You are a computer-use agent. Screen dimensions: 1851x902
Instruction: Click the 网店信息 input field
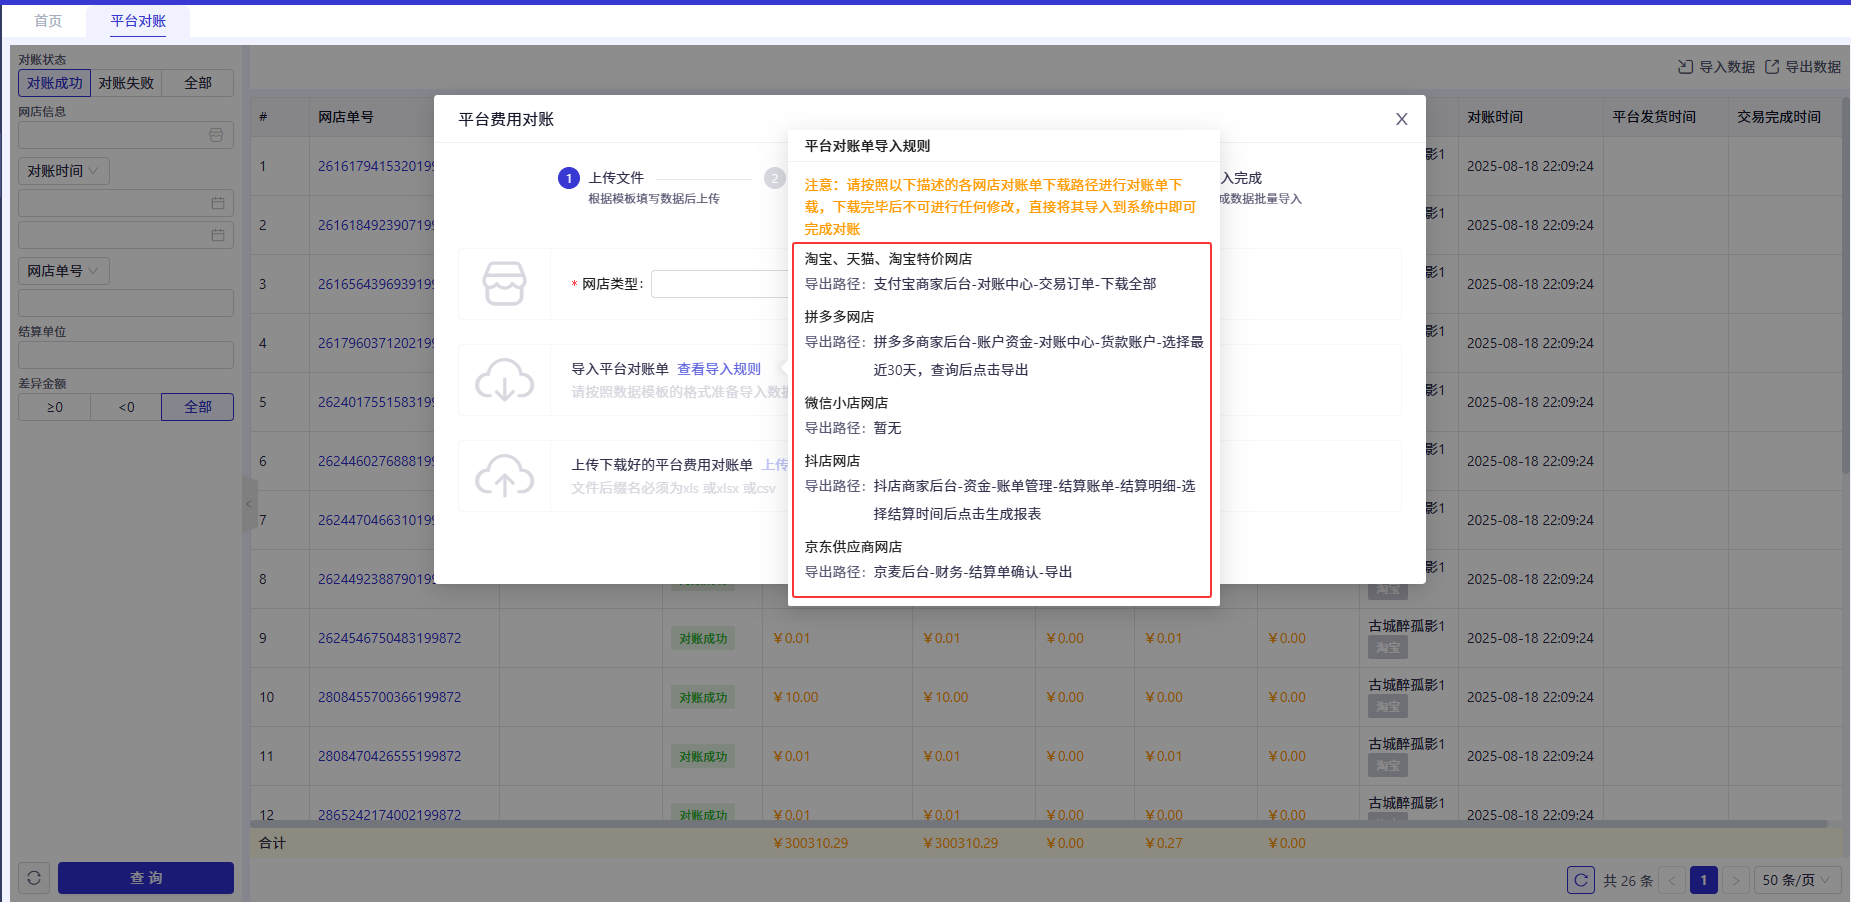[x=126, y=135]
